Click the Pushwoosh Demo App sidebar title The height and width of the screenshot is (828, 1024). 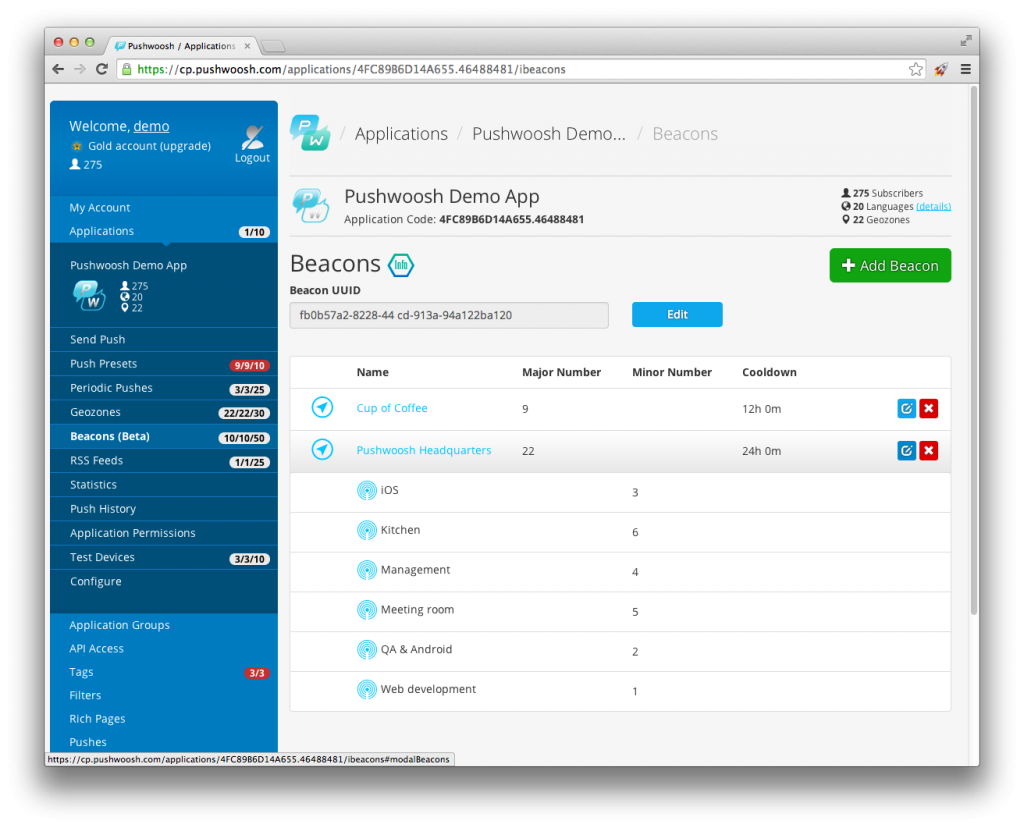(129, 265)
